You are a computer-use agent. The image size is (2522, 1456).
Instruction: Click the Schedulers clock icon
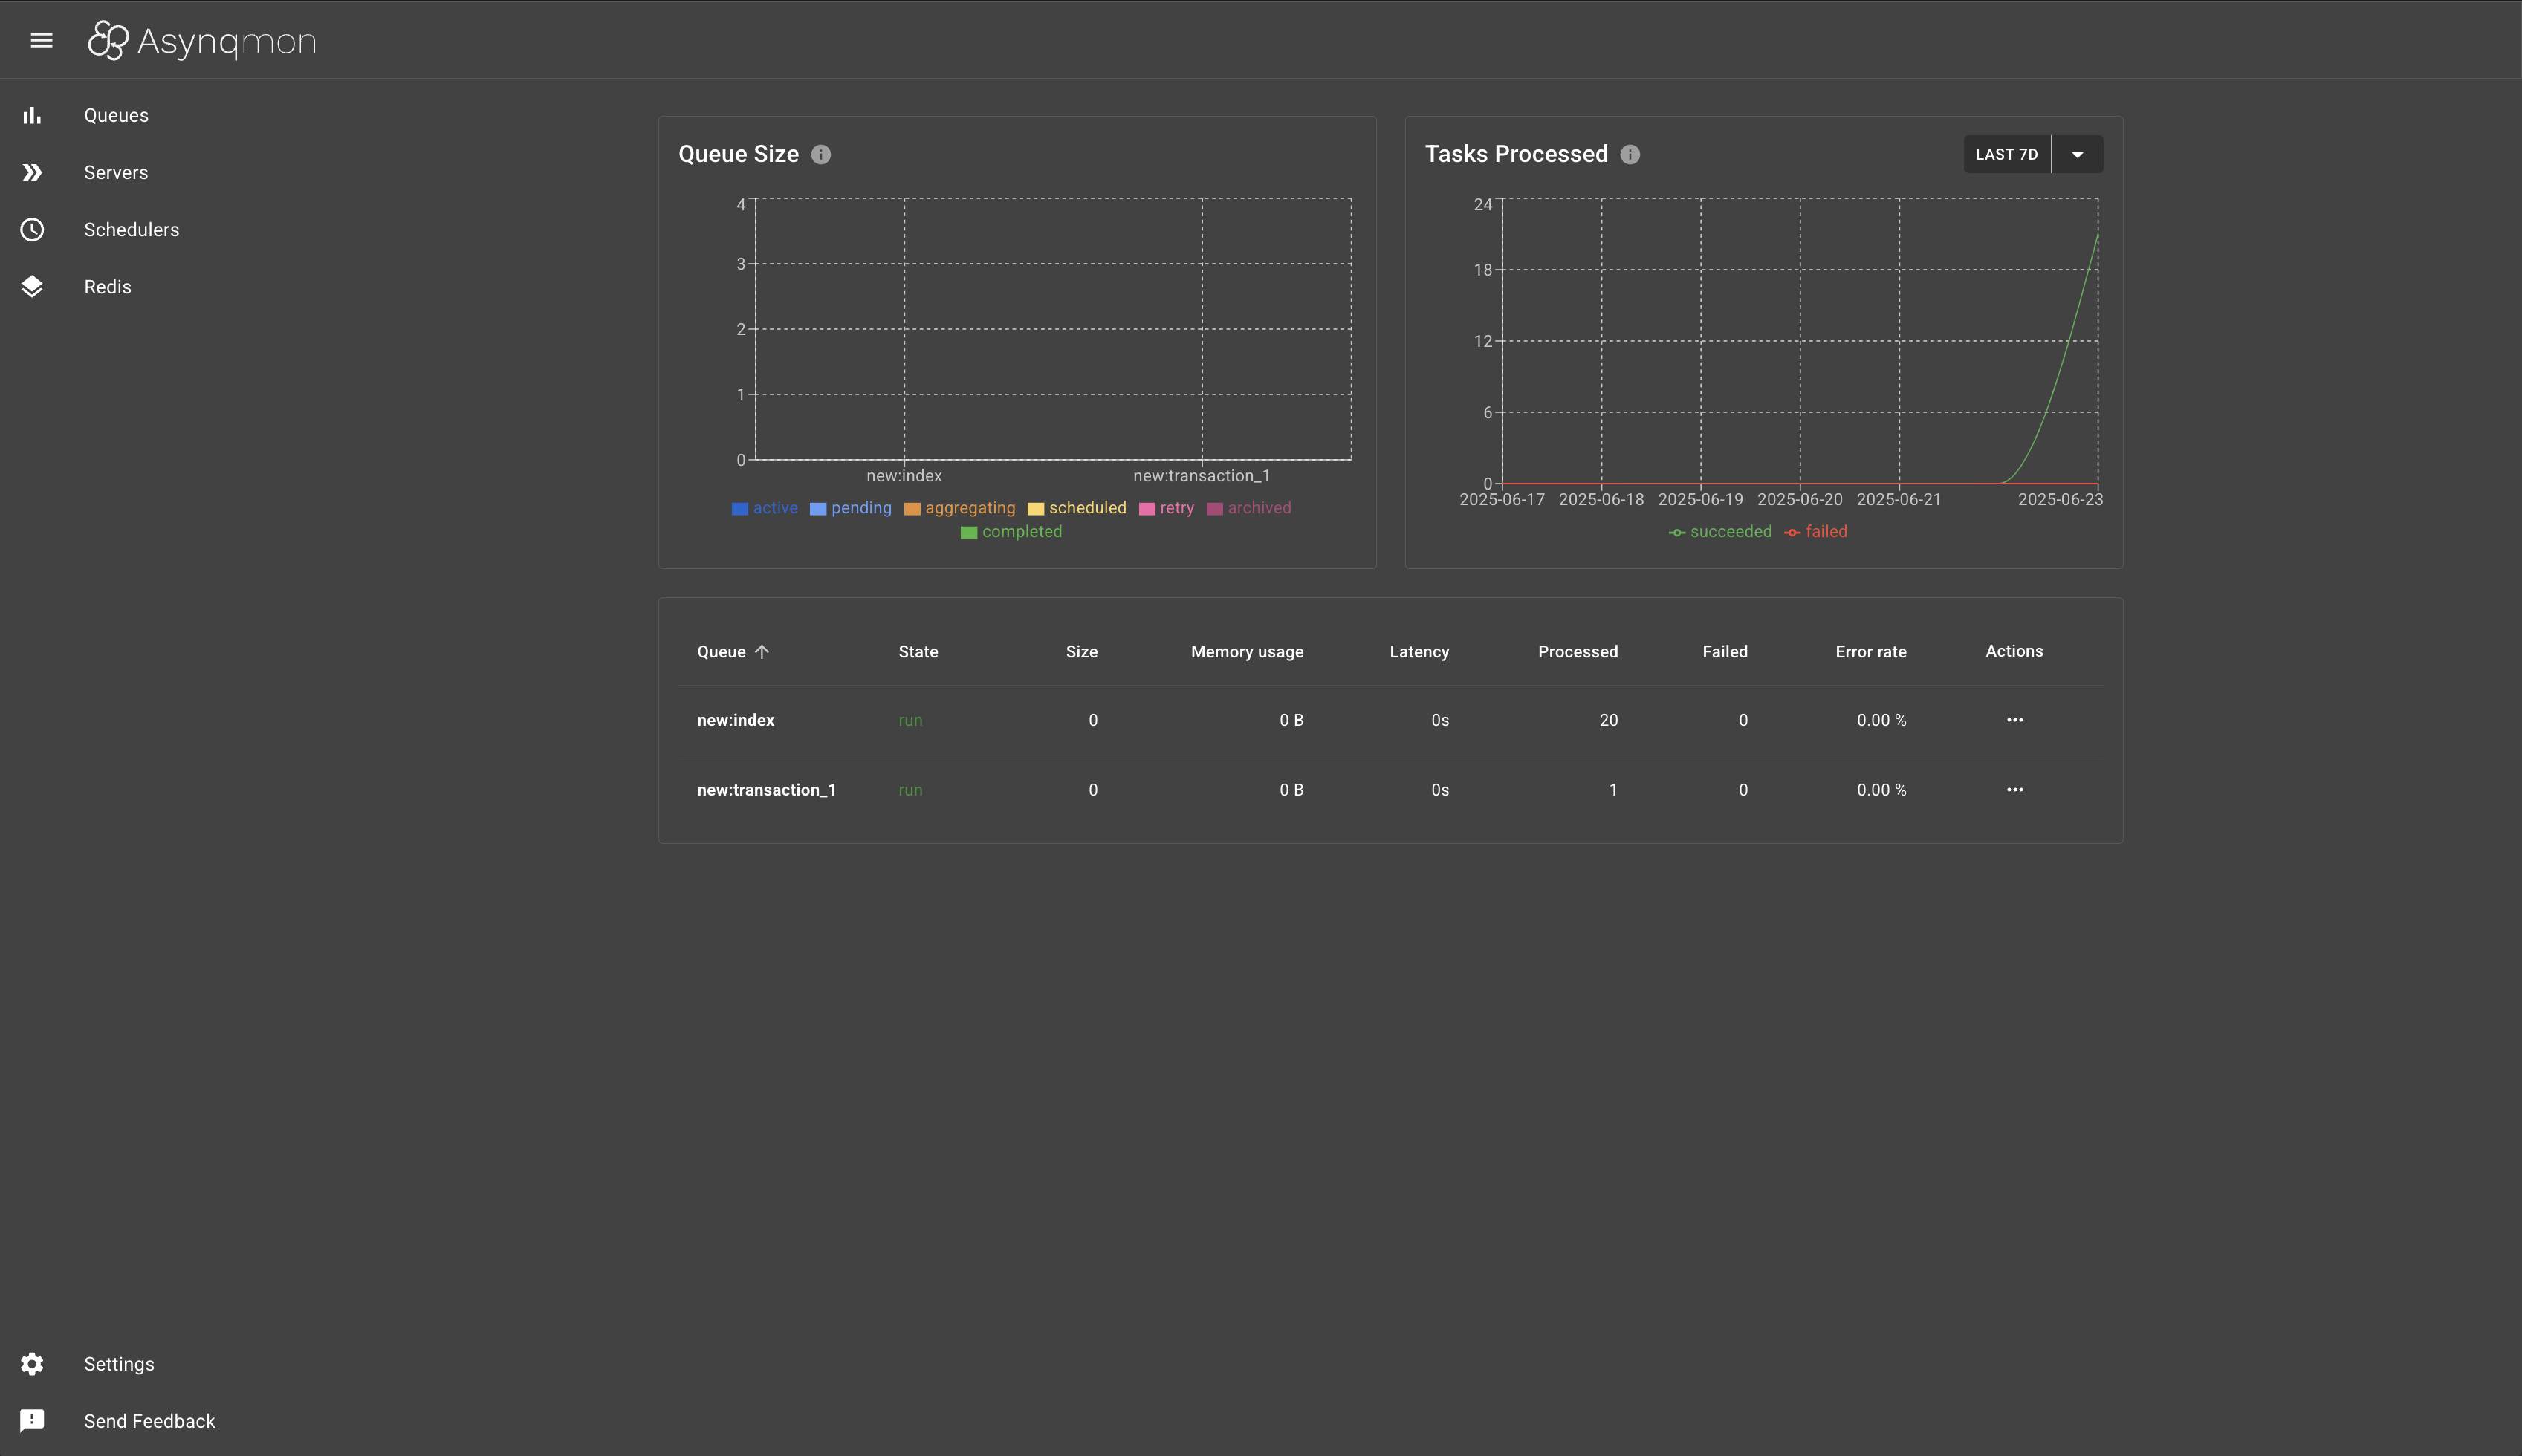pos(32,229)
